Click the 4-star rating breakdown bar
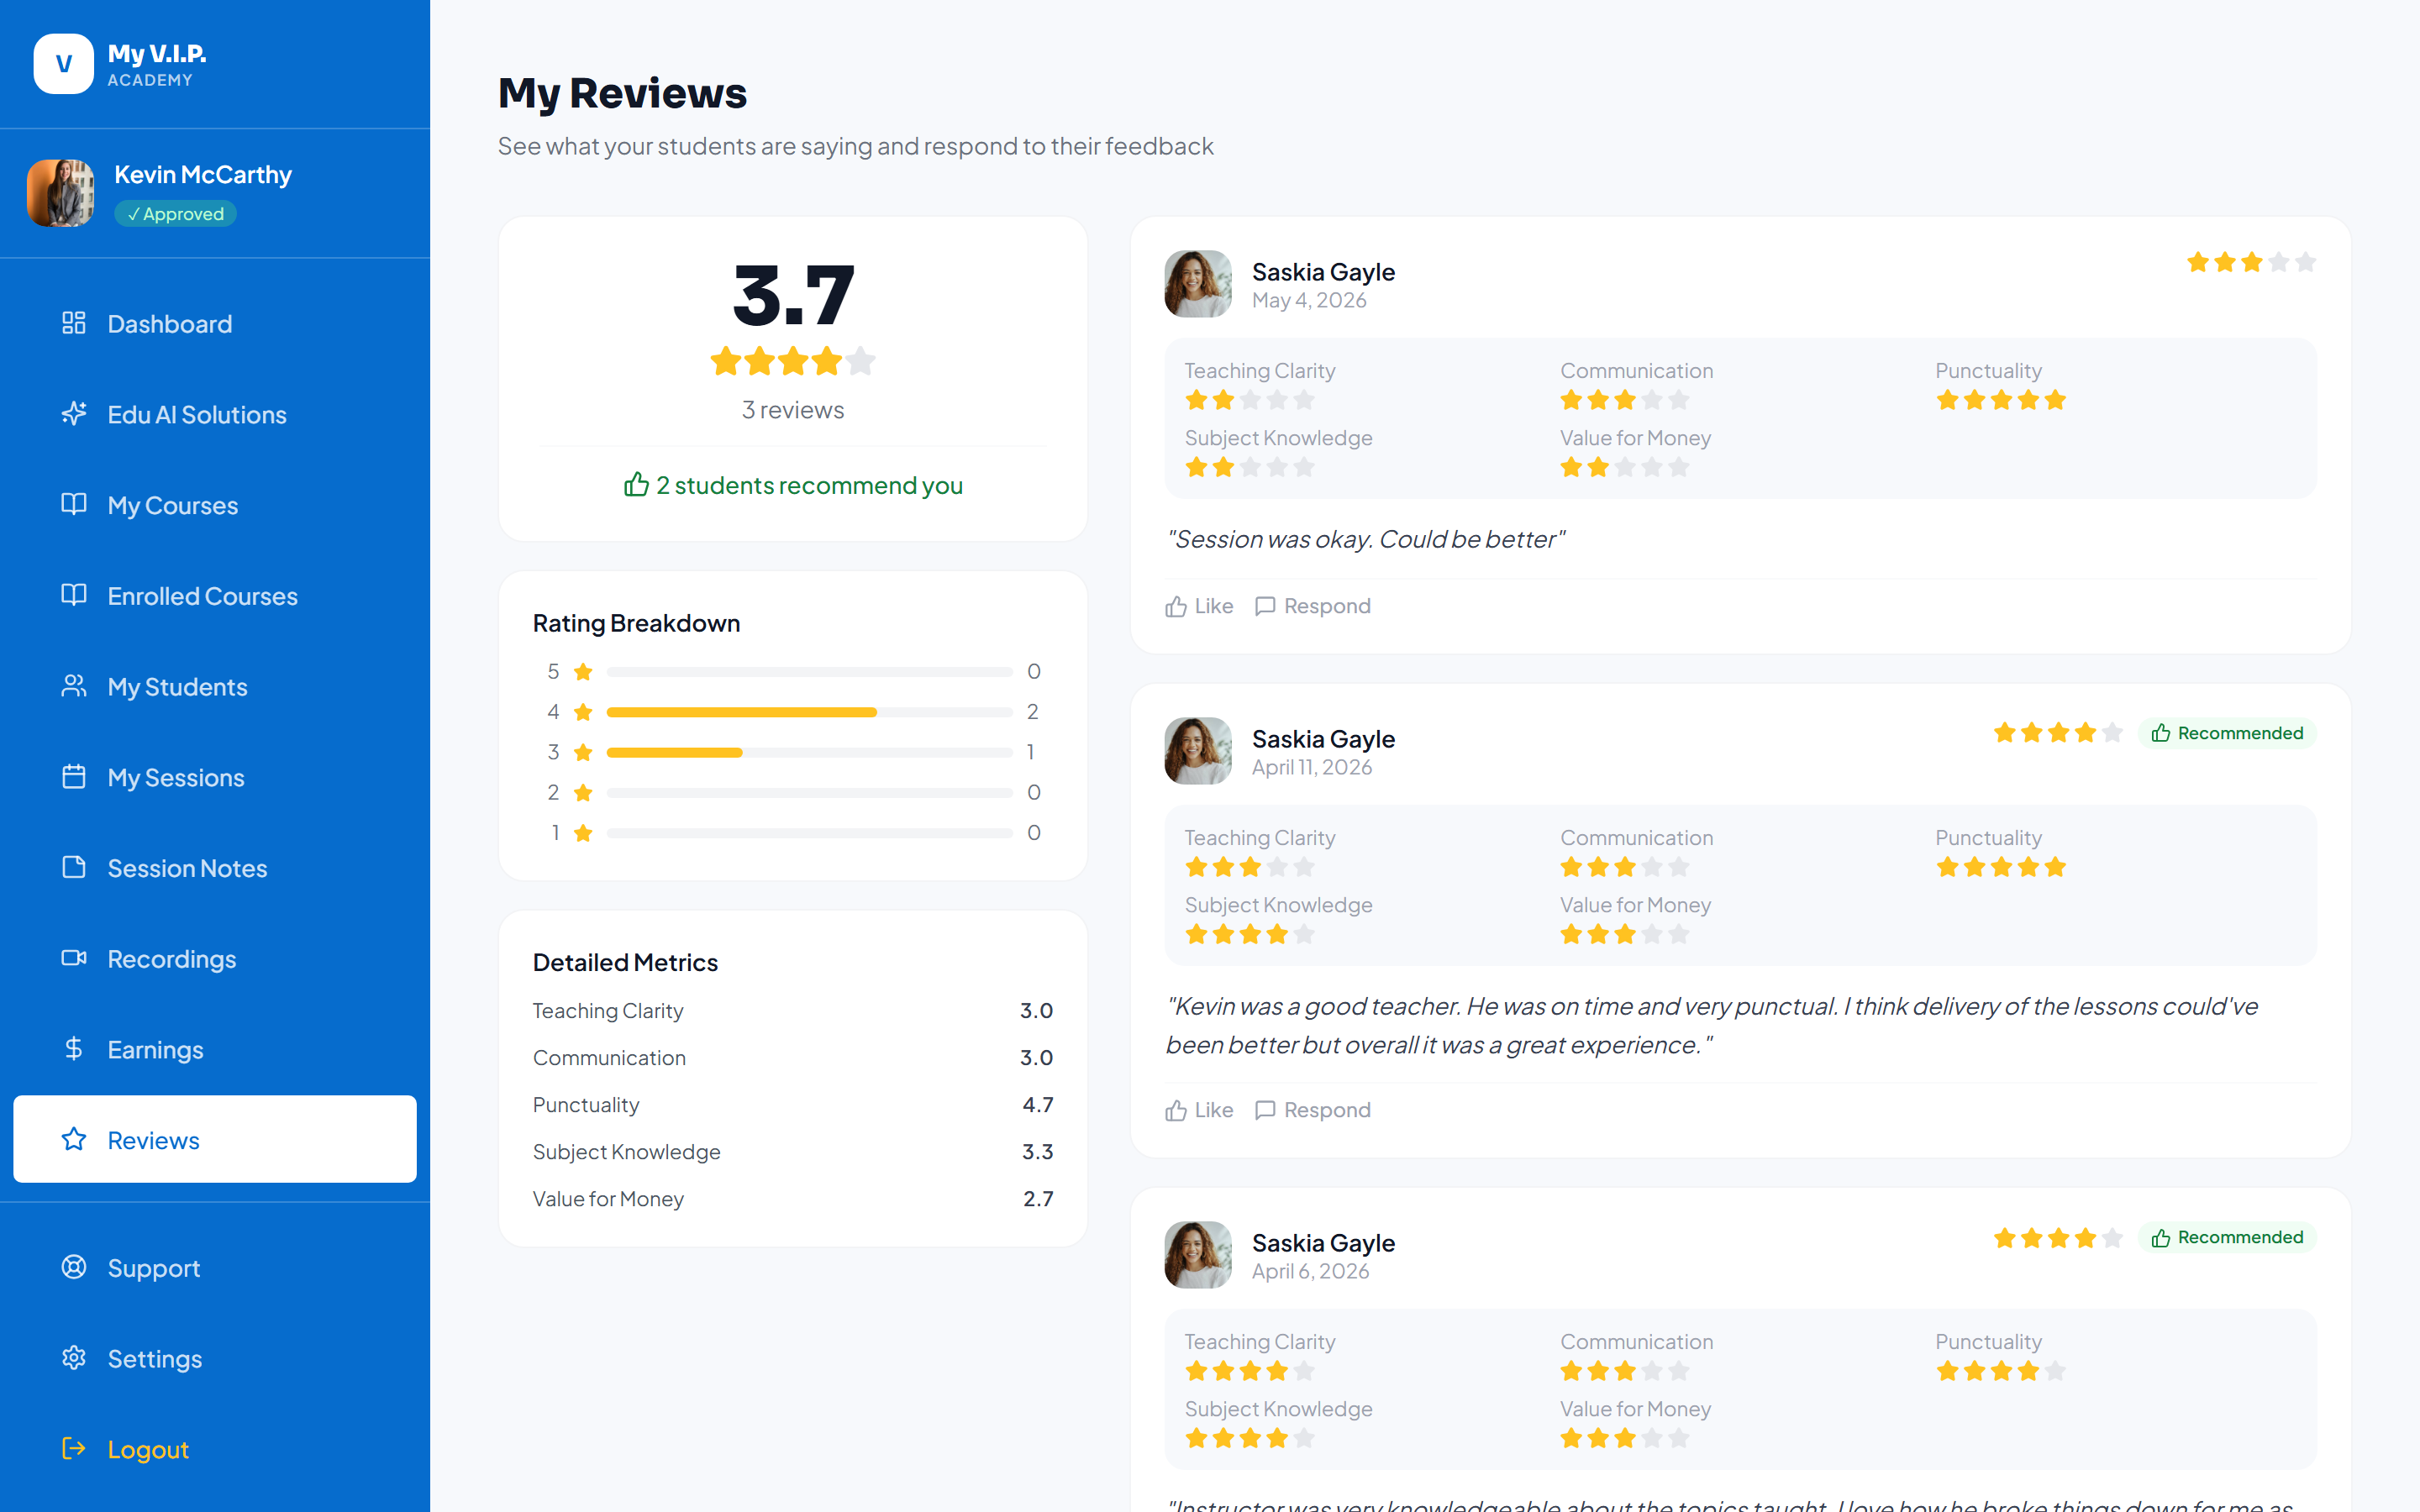This screenshot has height=1512, width=2420. pos(809,712)
